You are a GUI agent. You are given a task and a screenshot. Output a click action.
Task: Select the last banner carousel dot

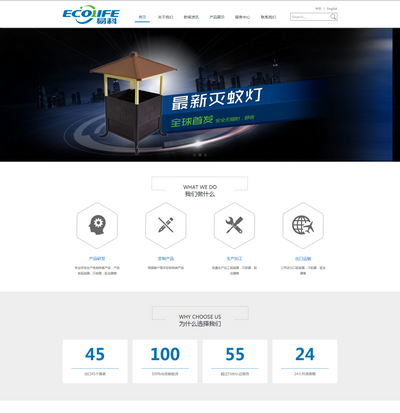pos(205,155)
